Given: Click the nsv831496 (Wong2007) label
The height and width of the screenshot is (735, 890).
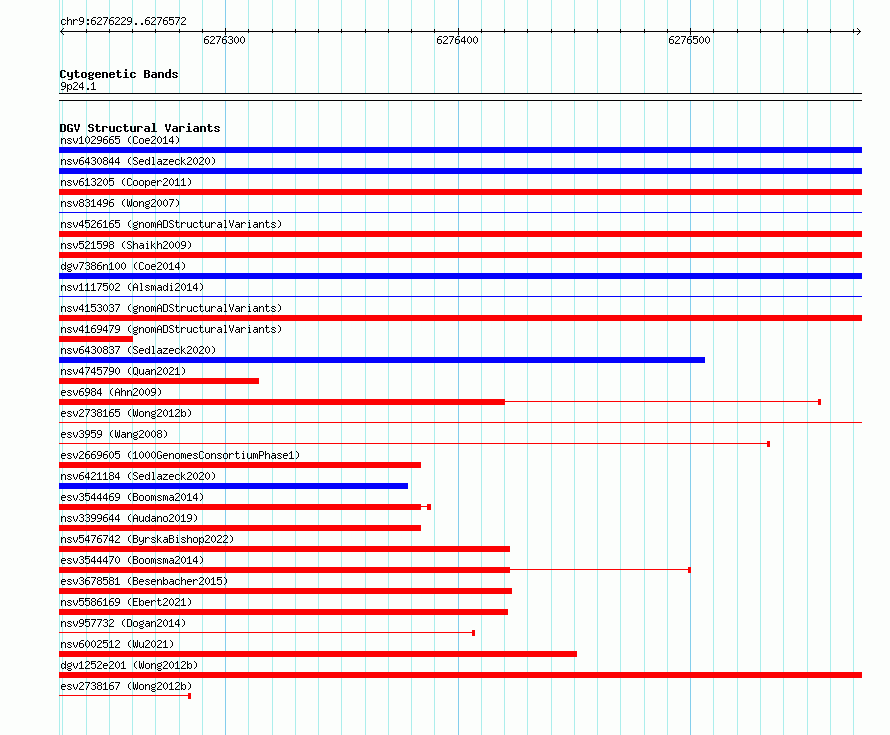Looking at the screenshot, I should [x=120, y=203].
